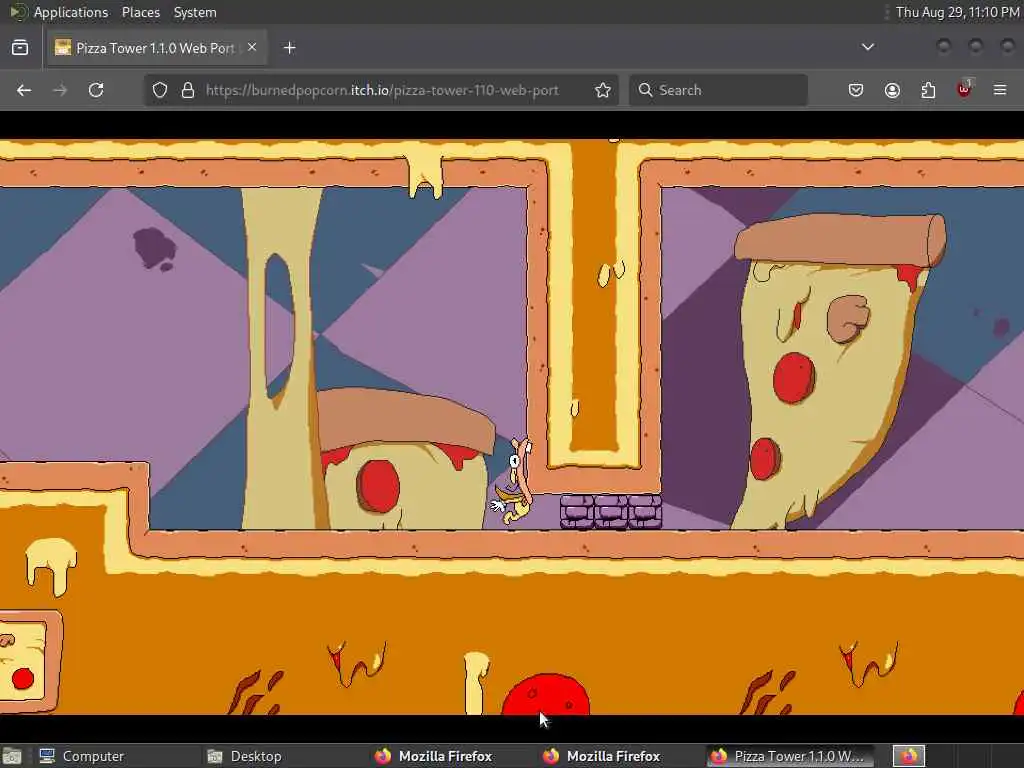The image size is (1024, 768).
Task: Click the Peppino character in the game
Action: click(x=514, y=481)
